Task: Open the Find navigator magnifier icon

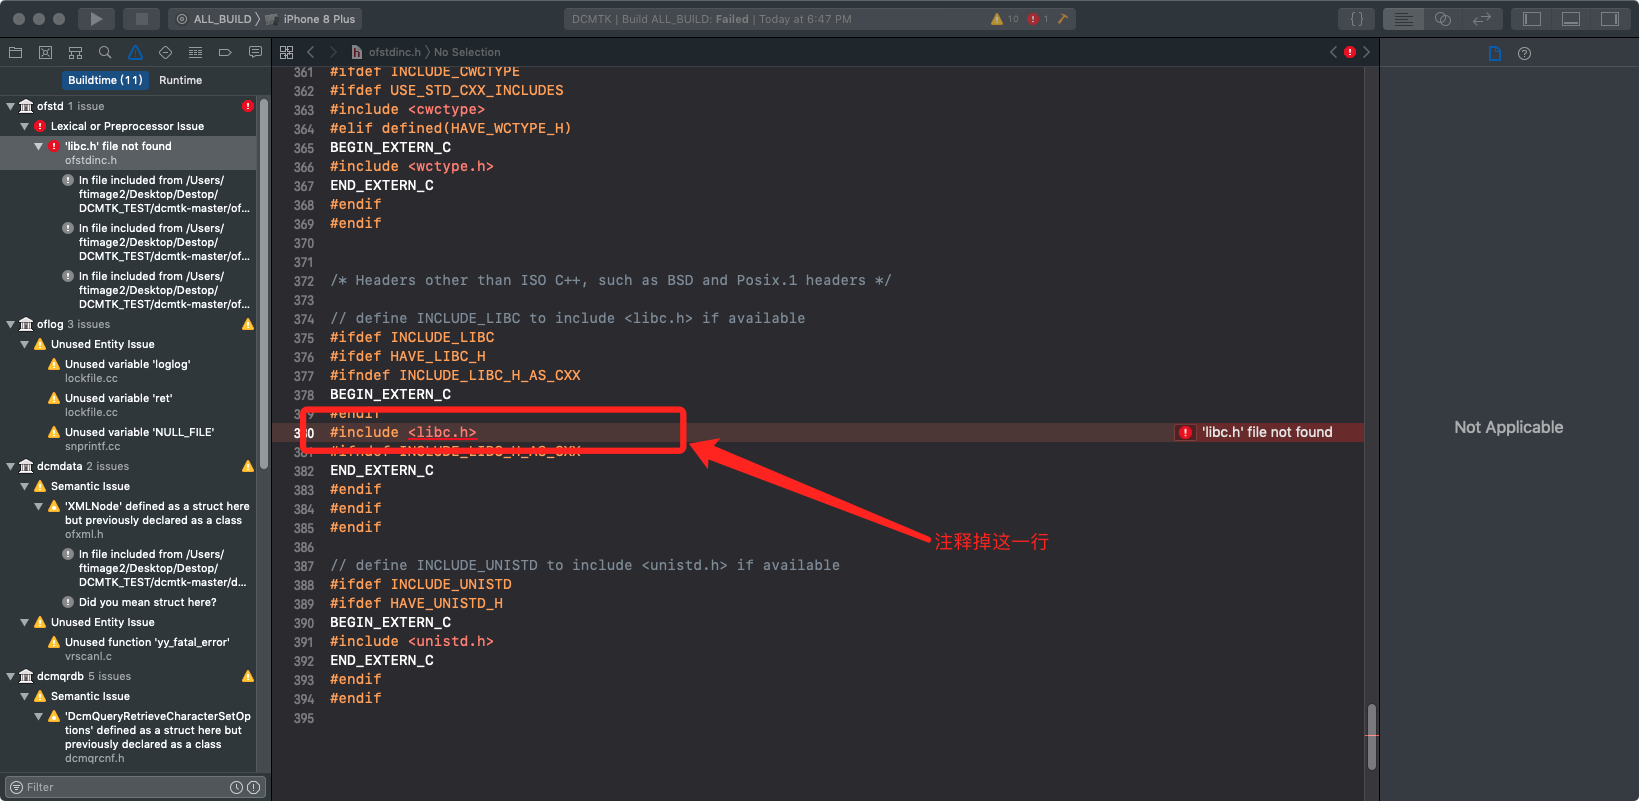Action: point(105,52)
